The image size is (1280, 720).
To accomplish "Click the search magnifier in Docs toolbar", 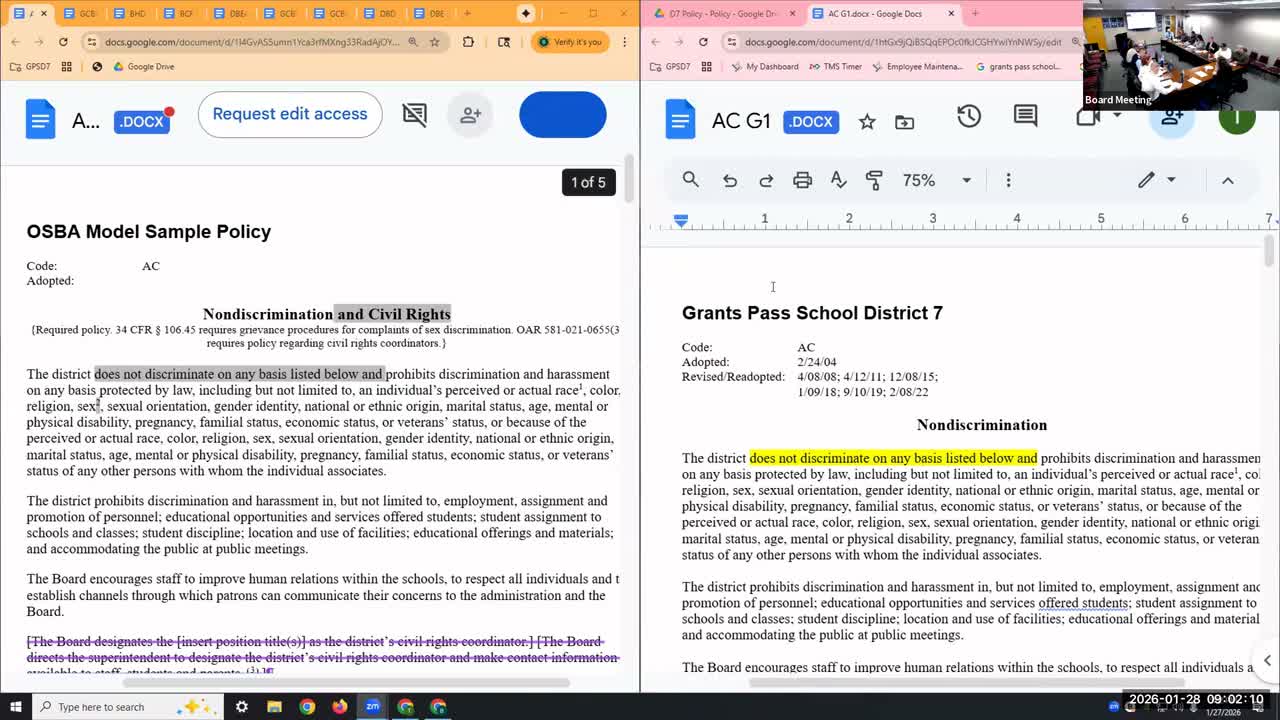I will pyautogui.click(x=690, y=180).
